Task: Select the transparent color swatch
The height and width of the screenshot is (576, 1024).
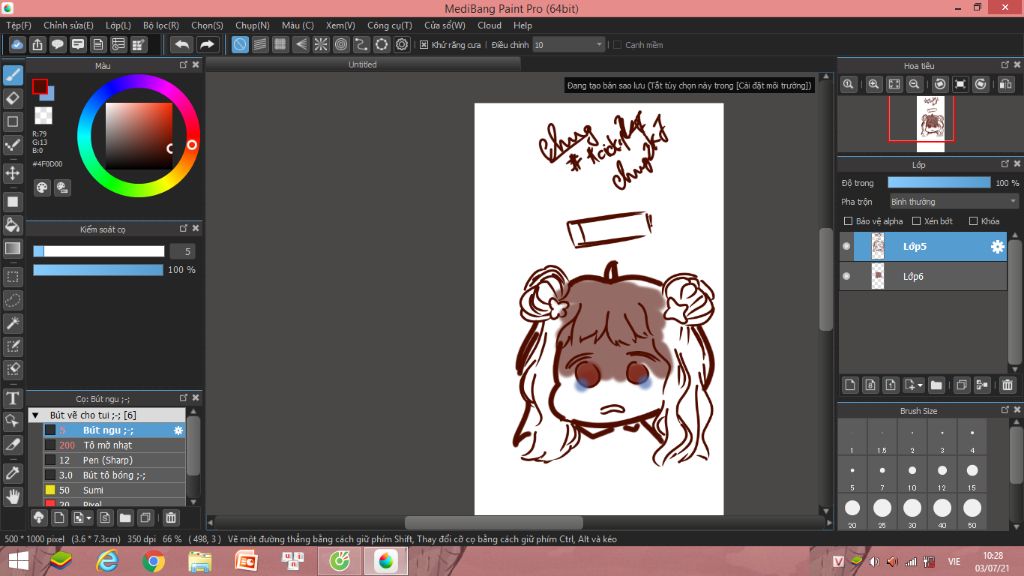Action: tap(43, 116)
